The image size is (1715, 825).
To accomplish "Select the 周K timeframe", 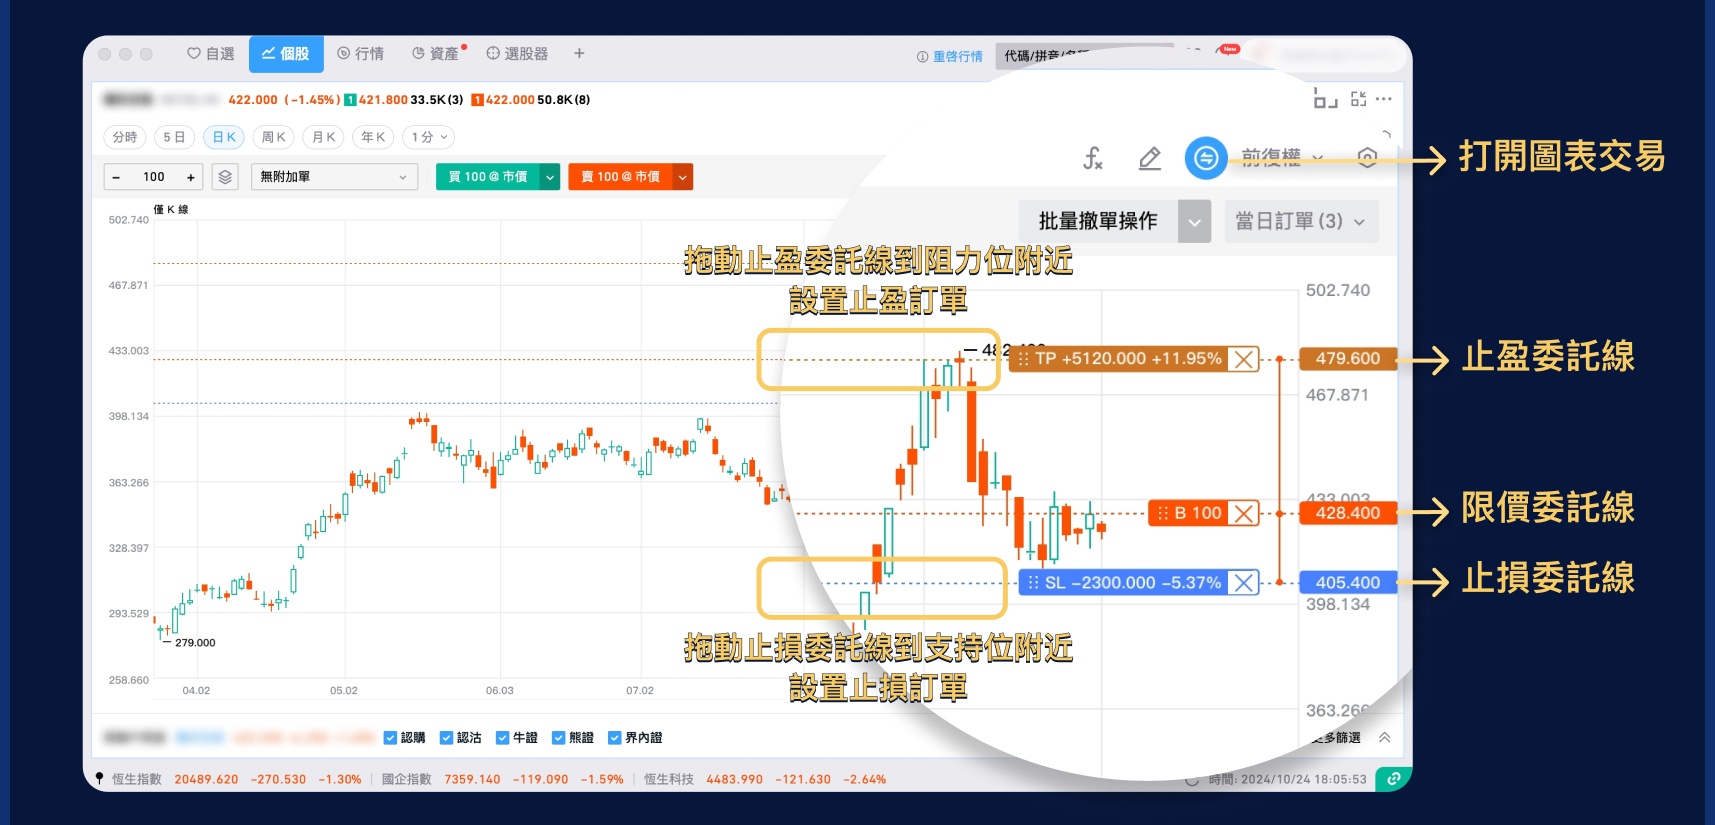I will 274,137.
